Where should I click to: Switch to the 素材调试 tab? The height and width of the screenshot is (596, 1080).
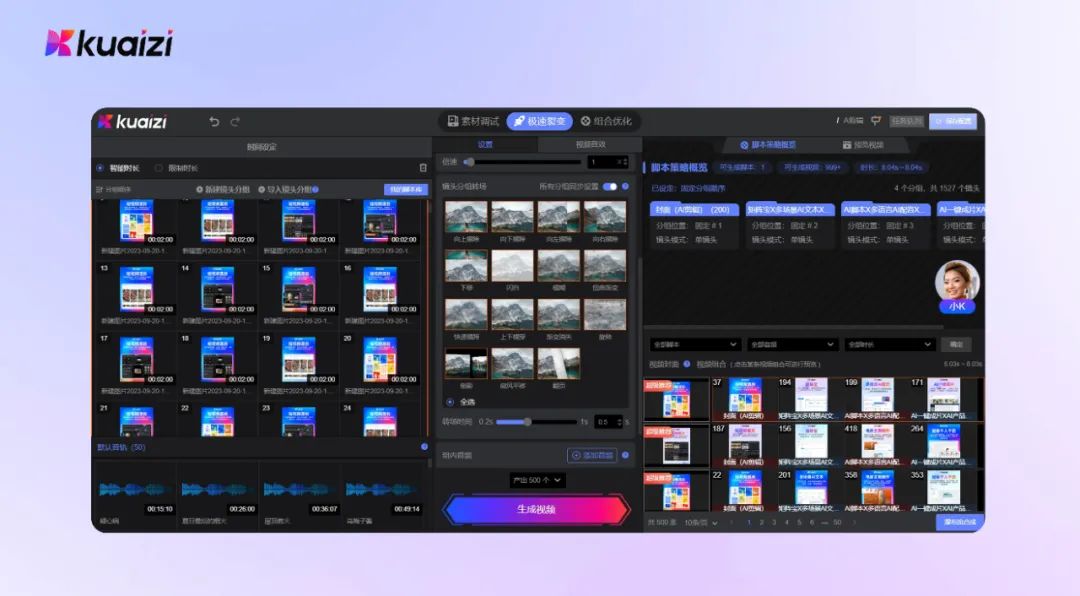point(473,121)
